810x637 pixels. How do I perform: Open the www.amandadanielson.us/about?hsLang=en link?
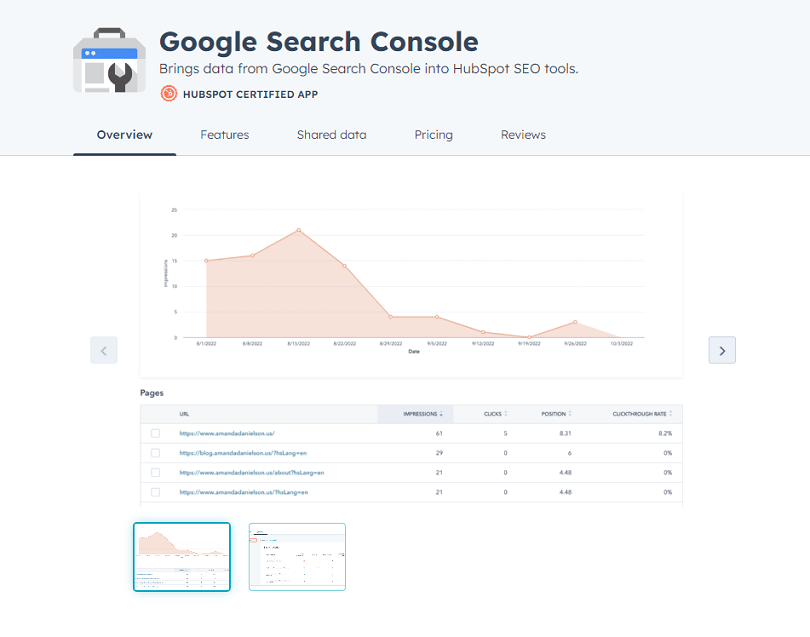(252, 473)
